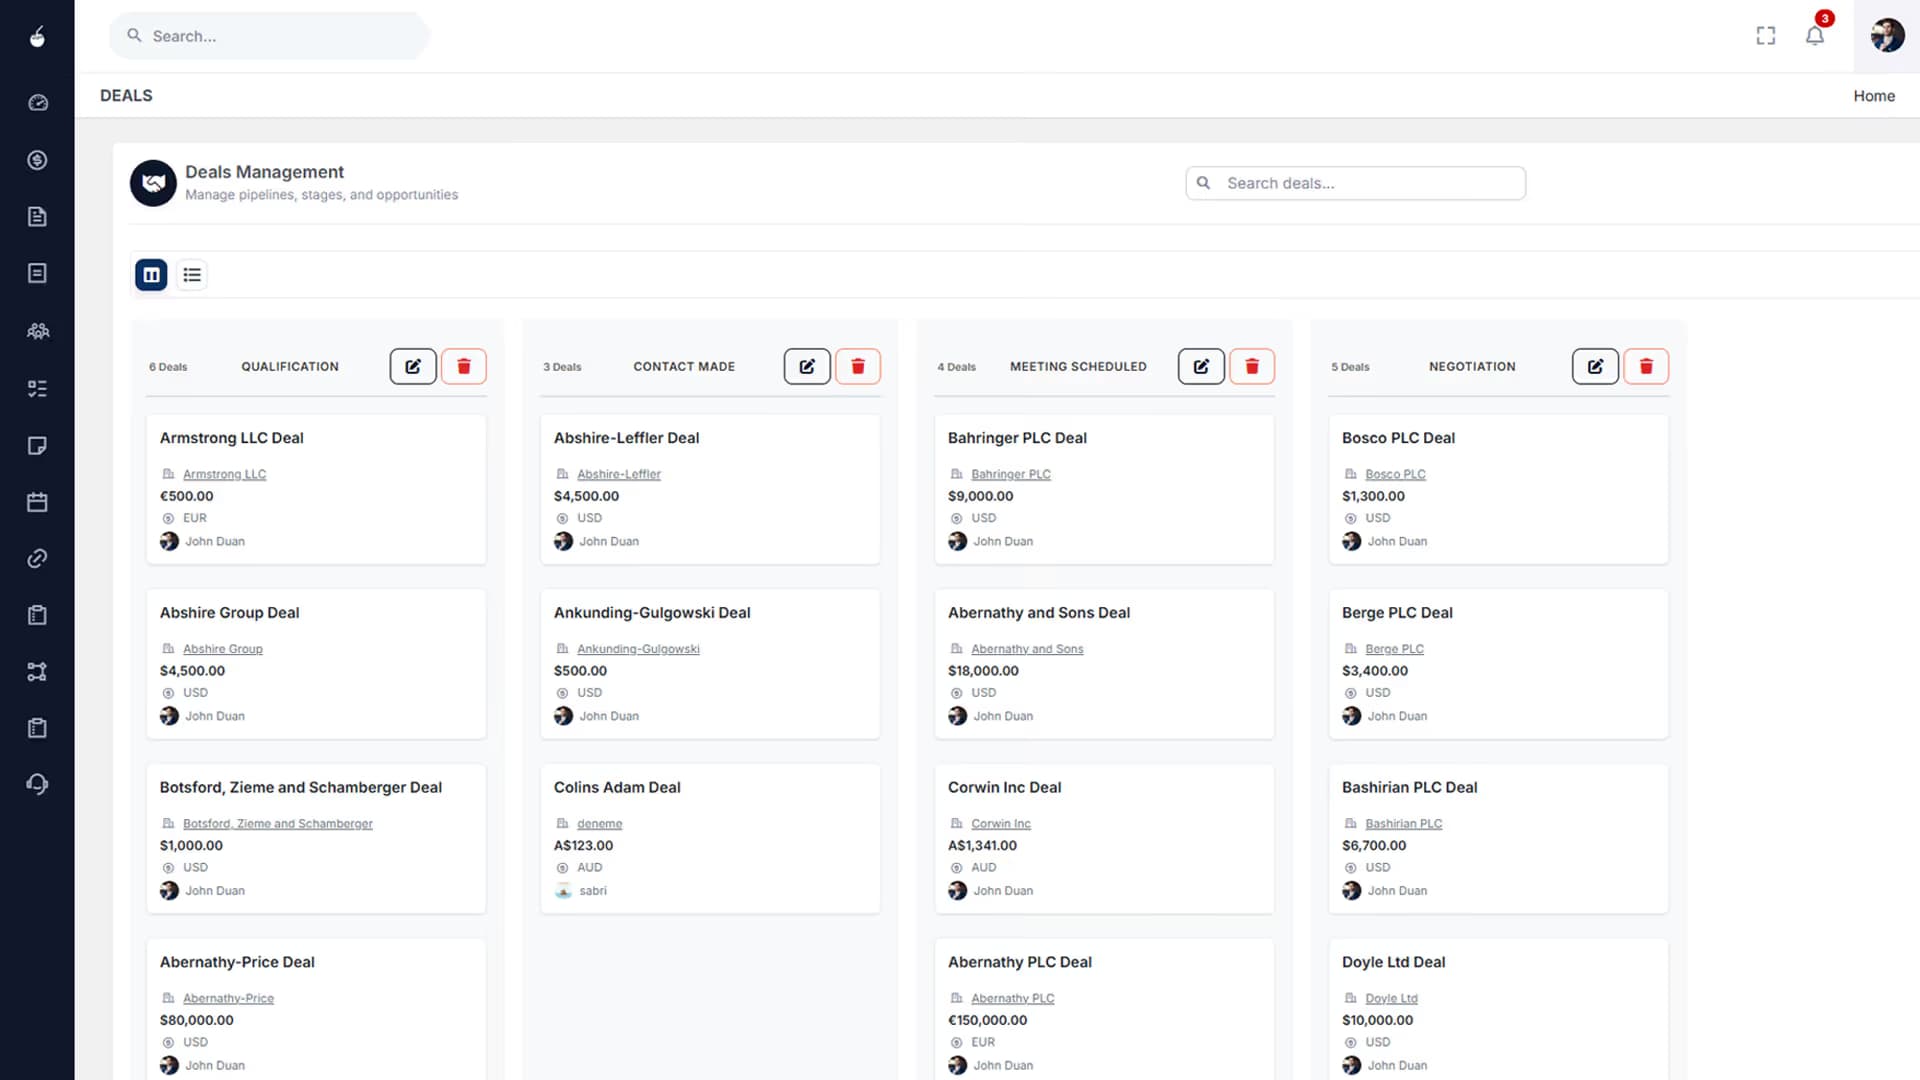Open the tasks checklist icon in the sidebar
The image size is (1920, 1080).
[37, 388]
